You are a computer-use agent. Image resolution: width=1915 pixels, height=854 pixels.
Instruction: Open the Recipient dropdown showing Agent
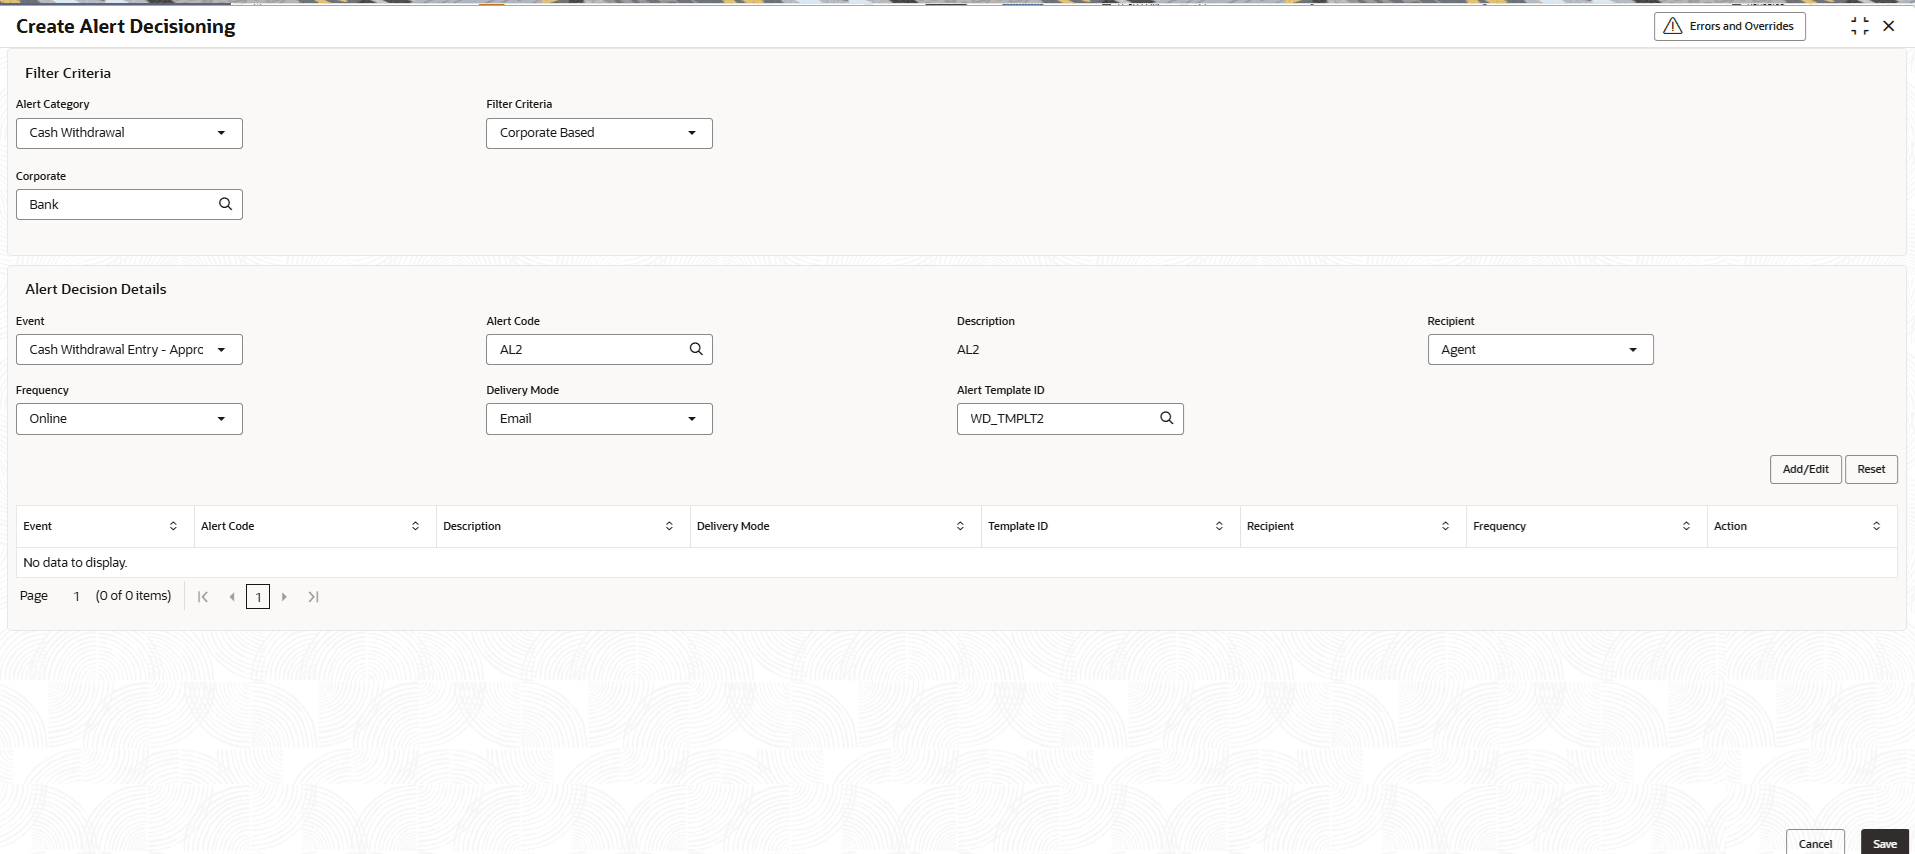(x=1540, y=350)
